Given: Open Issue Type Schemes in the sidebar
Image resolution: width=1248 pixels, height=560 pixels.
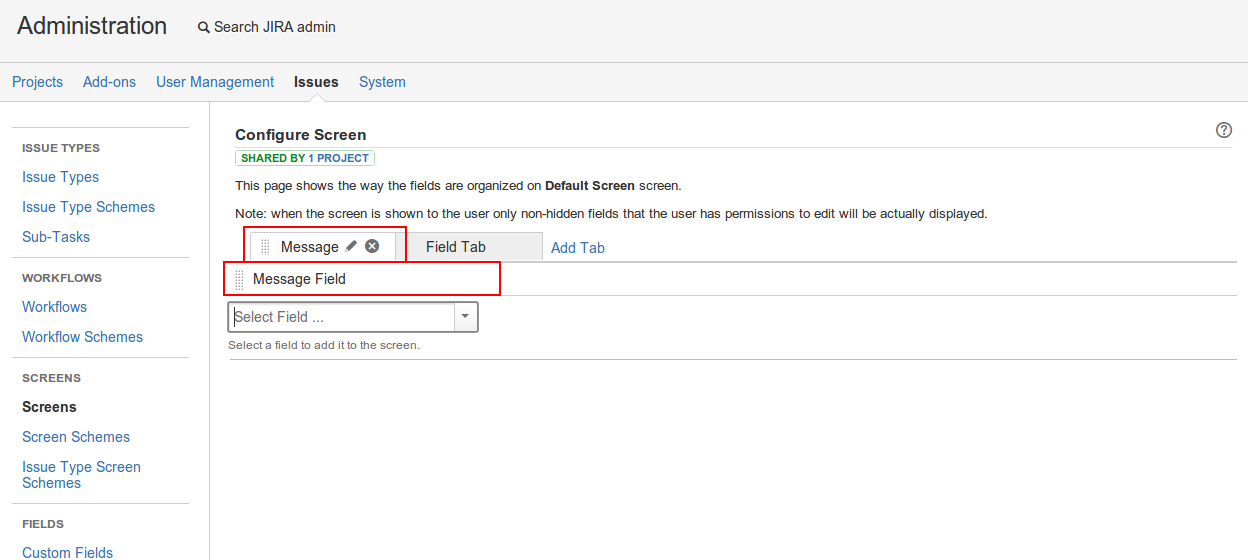Looking at the screenshot, I should click(88, 207).
